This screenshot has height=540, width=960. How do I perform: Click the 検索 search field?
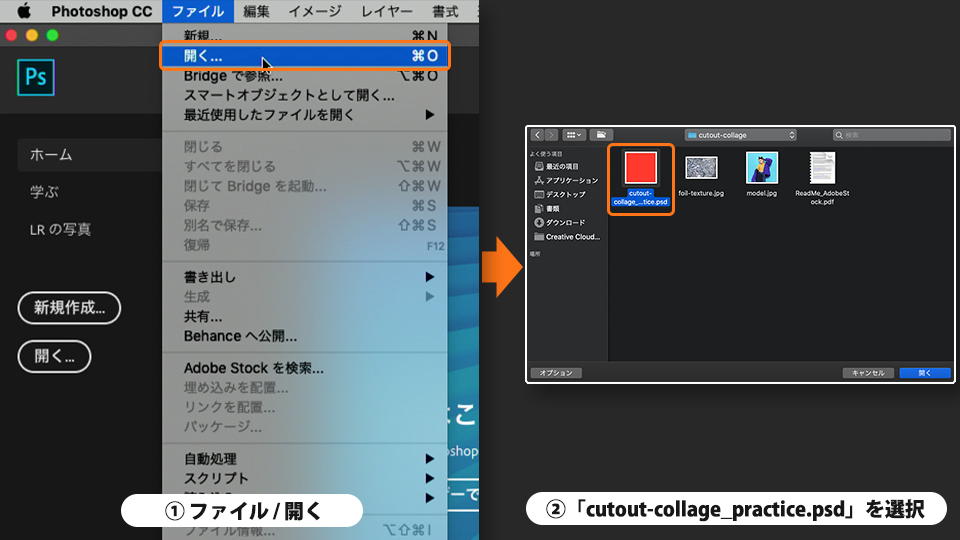click(891, 135)
